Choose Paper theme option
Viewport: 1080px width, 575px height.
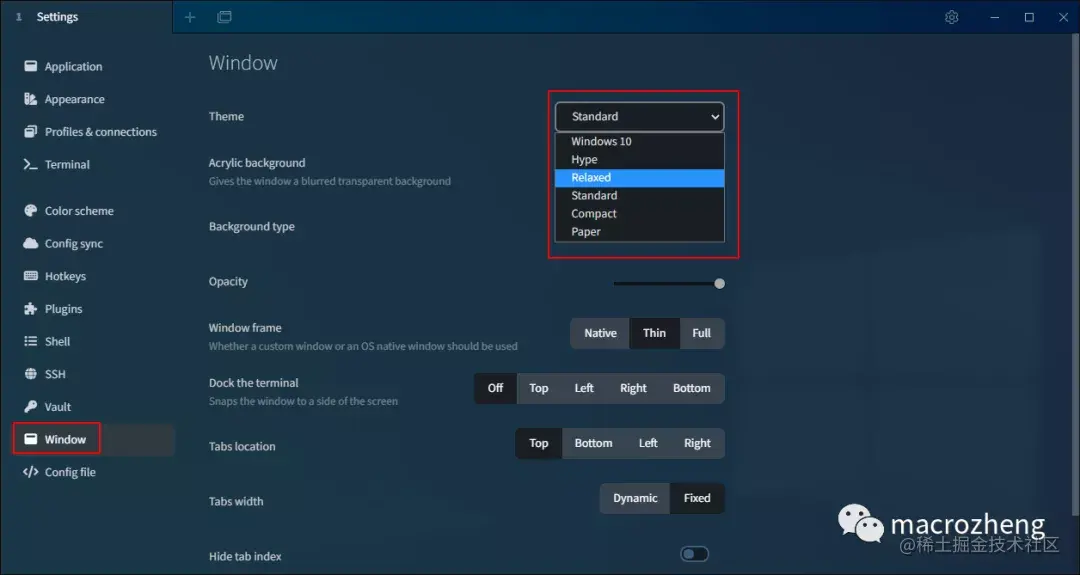639,231
